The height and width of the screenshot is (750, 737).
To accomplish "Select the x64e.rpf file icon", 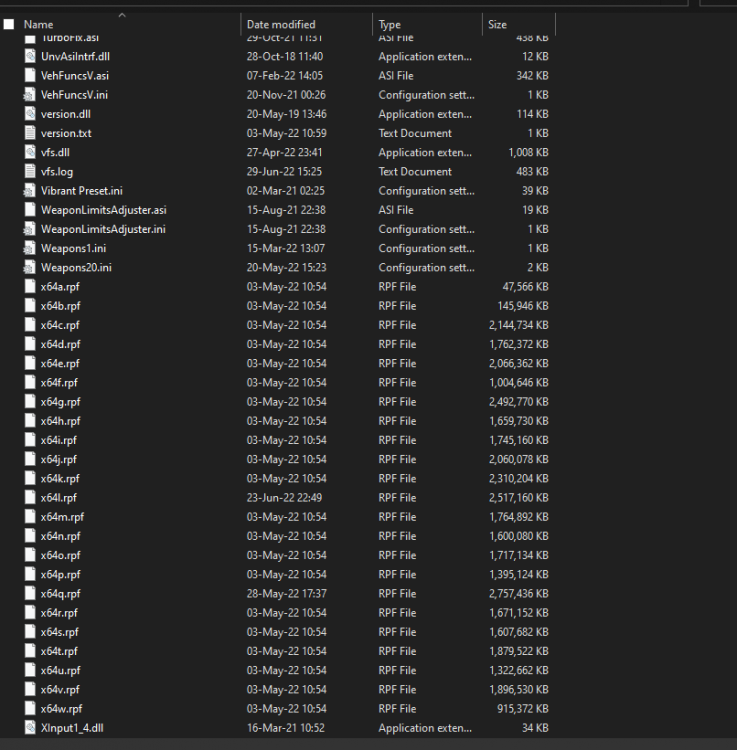I will 30,363.
